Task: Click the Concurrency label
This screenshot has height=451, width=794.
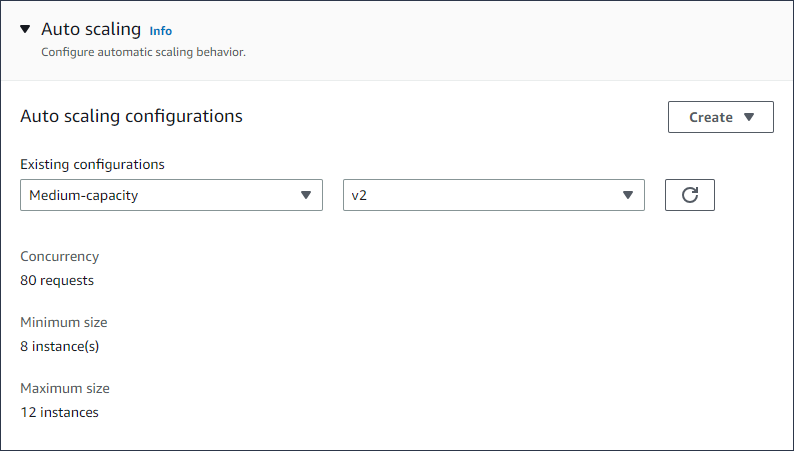Action: tap(59, 257)
